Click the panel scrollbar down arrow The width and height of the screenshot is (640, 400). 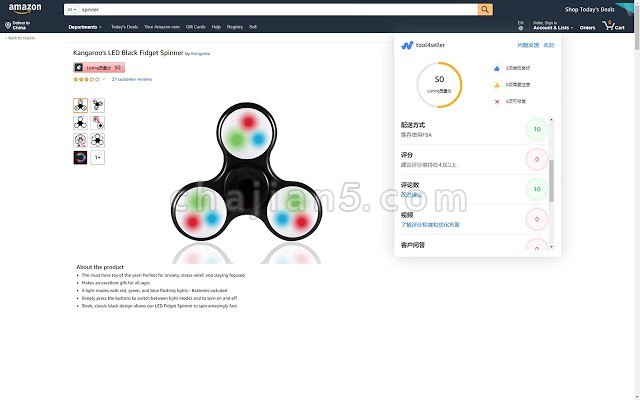click(551, 247)
